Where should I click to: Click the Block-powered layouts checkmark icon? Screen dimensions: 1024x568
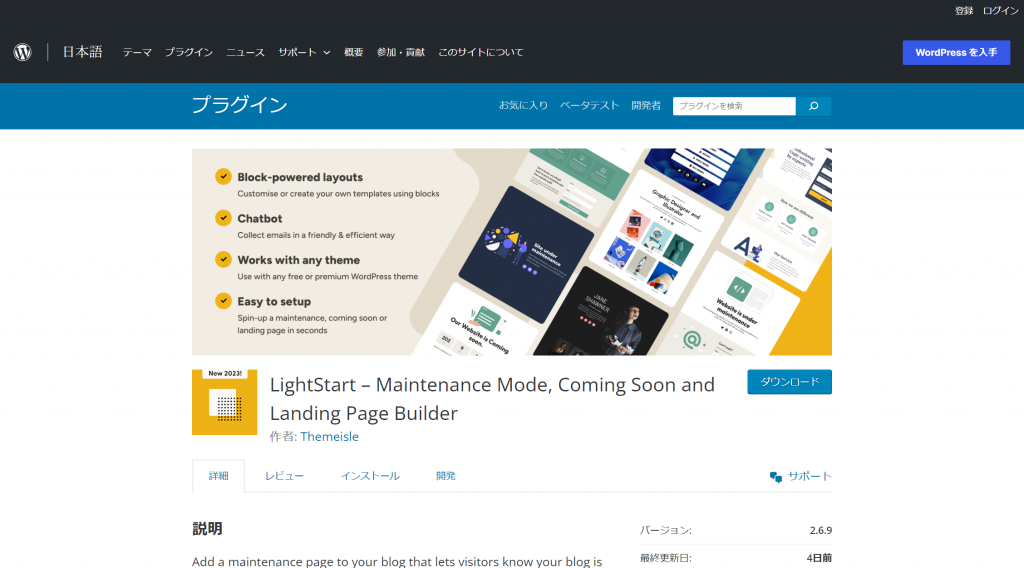click(x=223, y=176)
